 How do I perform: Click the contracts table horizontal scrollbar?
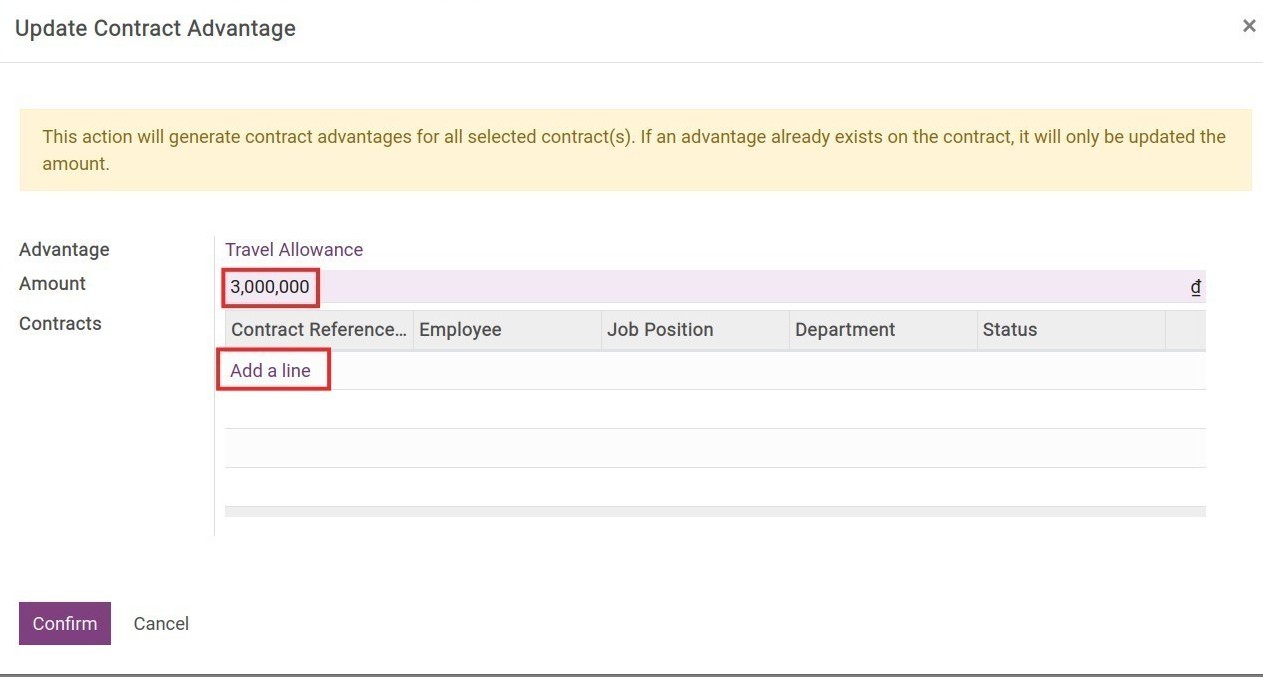pos(715,512)
